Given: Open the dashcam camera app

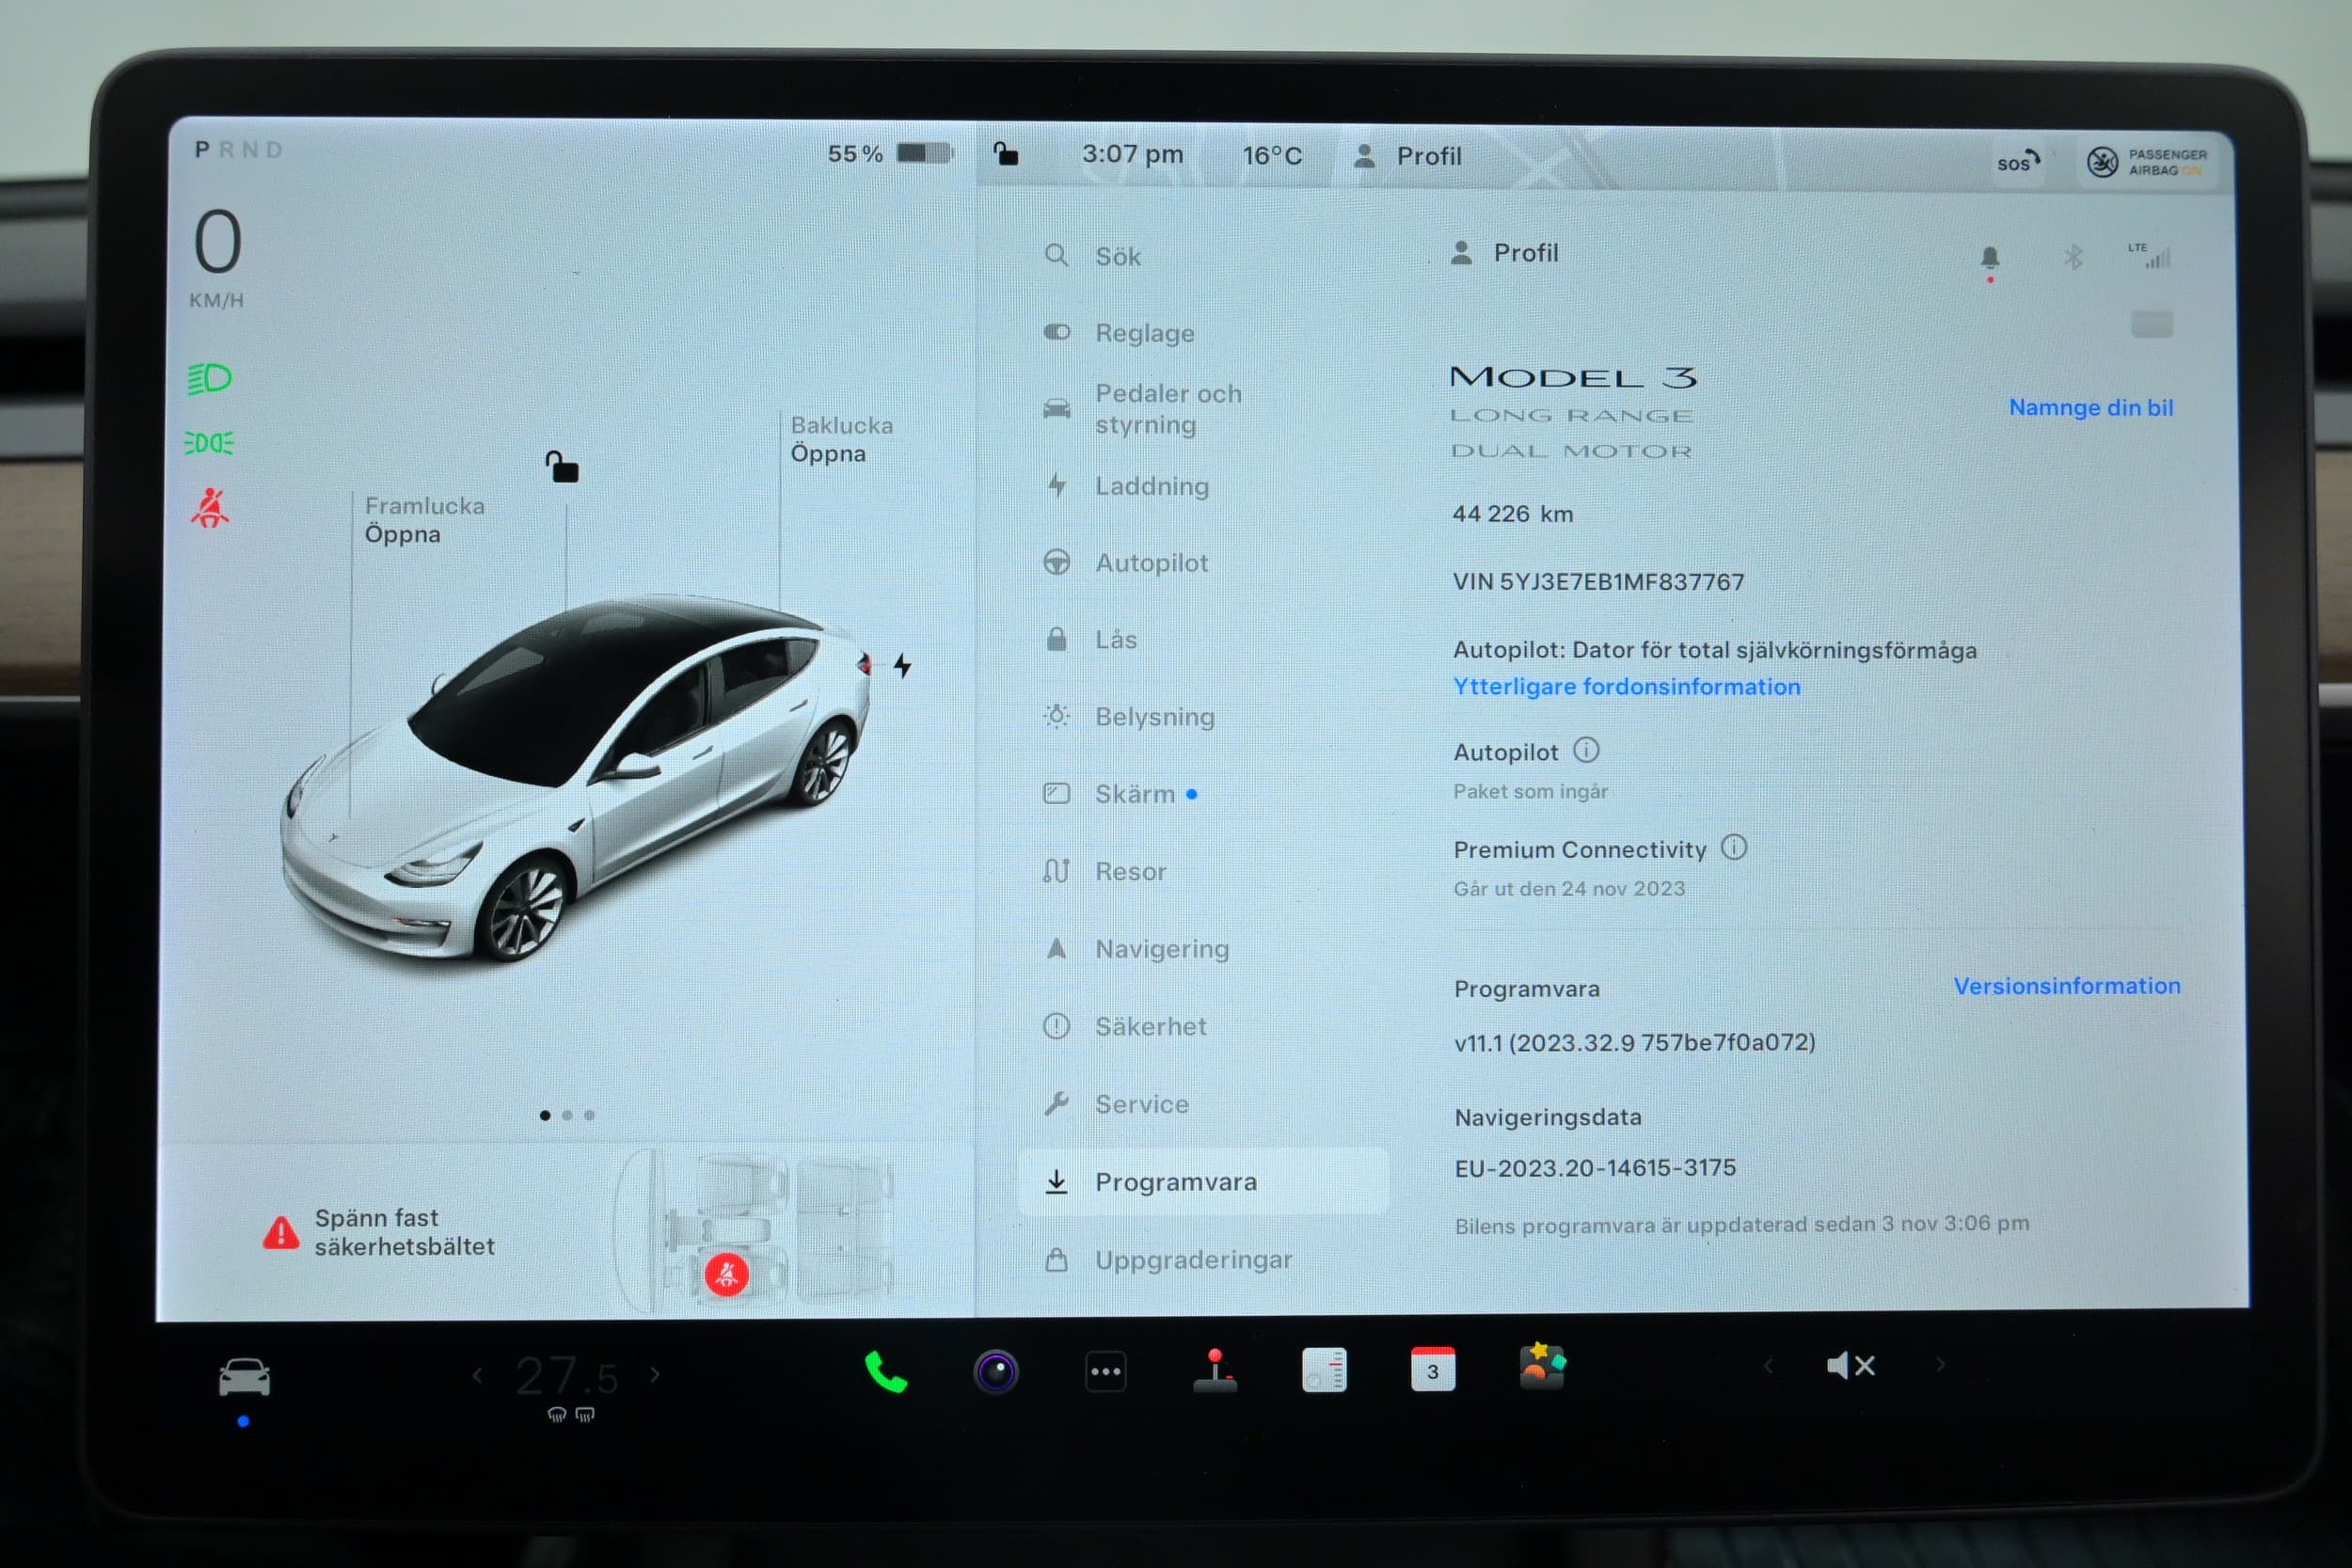Looking at the screenshot, I should click(x=996, y=1372).
